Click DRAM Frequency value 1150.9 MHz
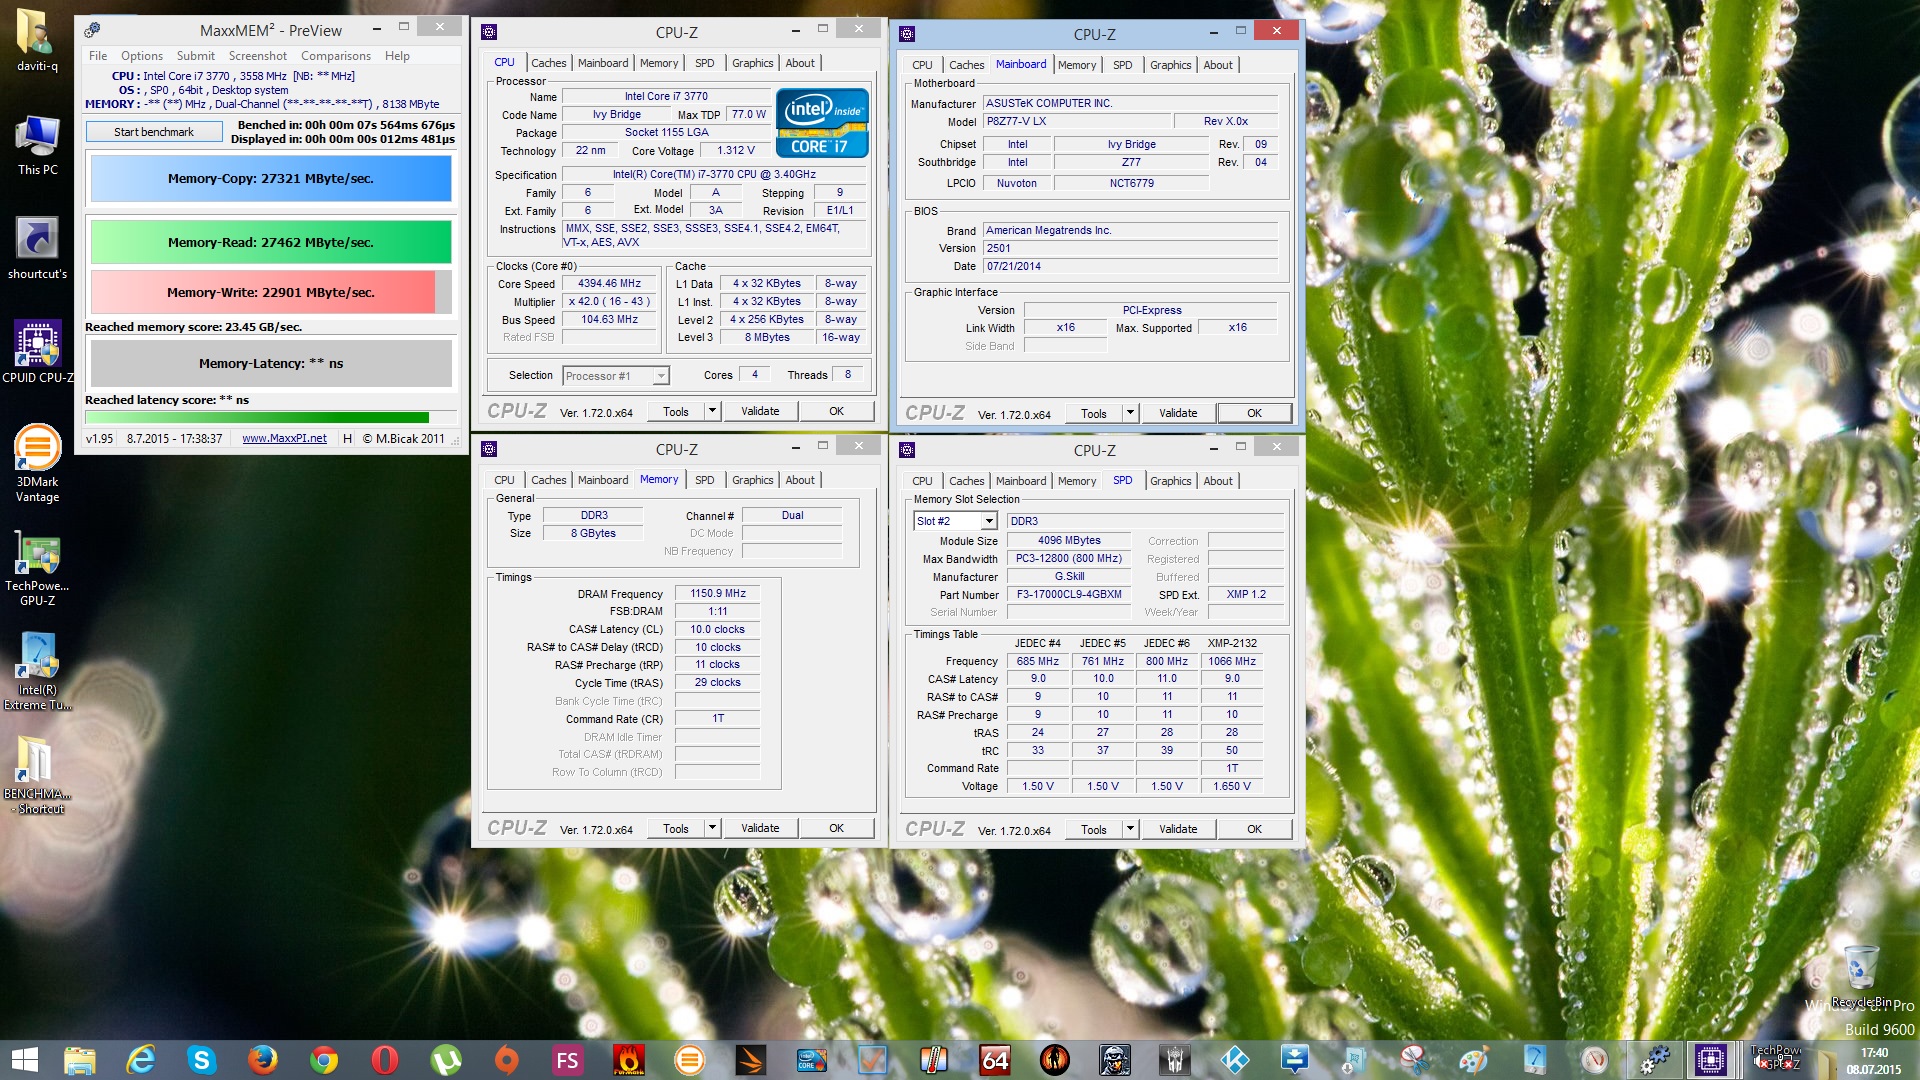This screenshot has width=1920, height=1080. point(717,593)
